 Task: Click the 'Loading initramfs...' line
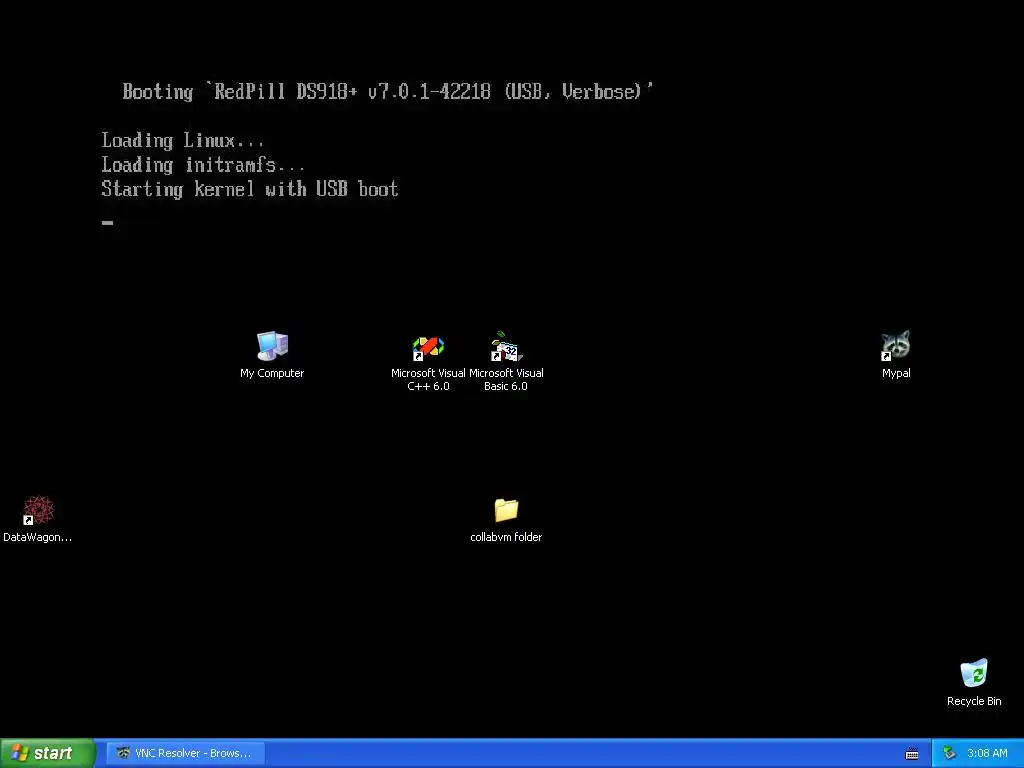(203, 165)
